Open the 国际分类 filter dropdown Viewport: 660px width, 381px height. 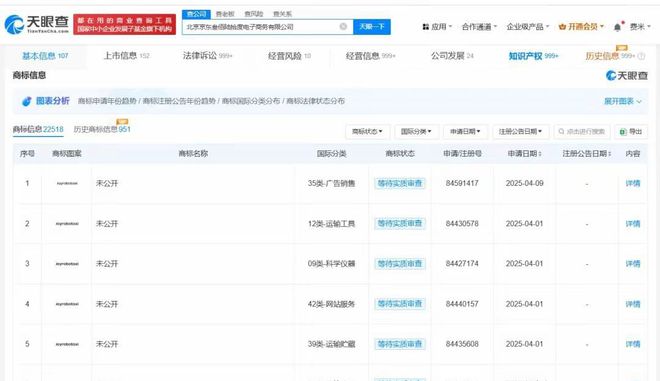(416, 132)
